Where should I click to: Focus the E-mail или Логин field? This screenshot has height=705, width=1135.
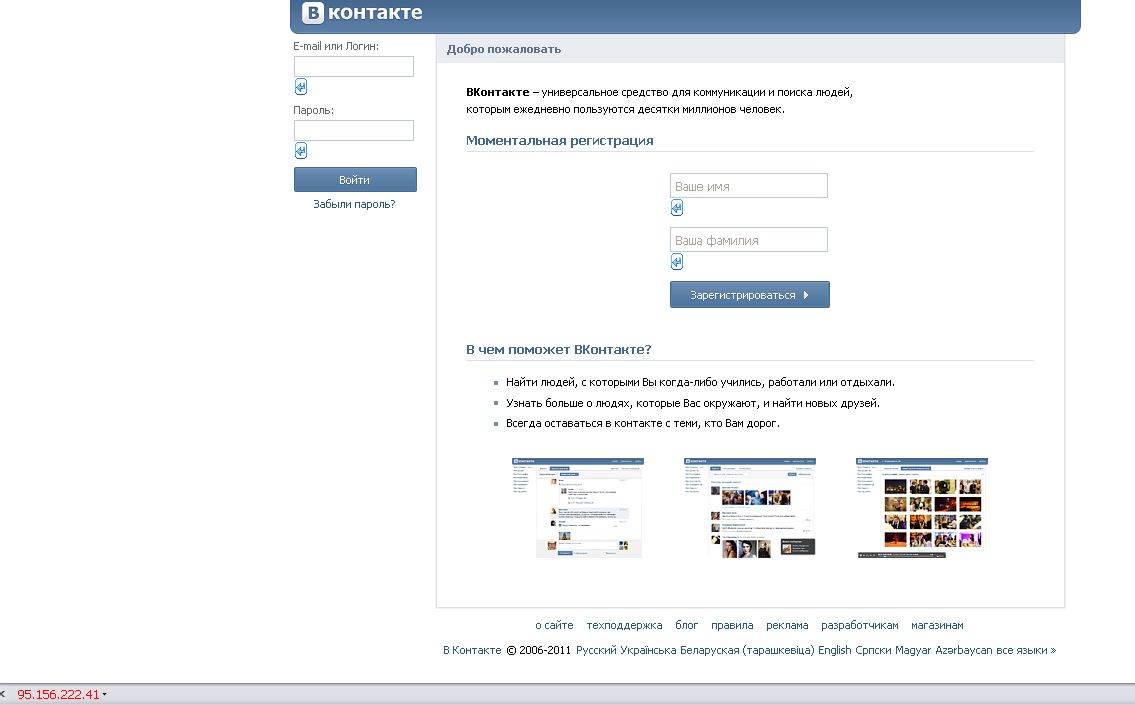pyautogui.click(x=354, y=67)
